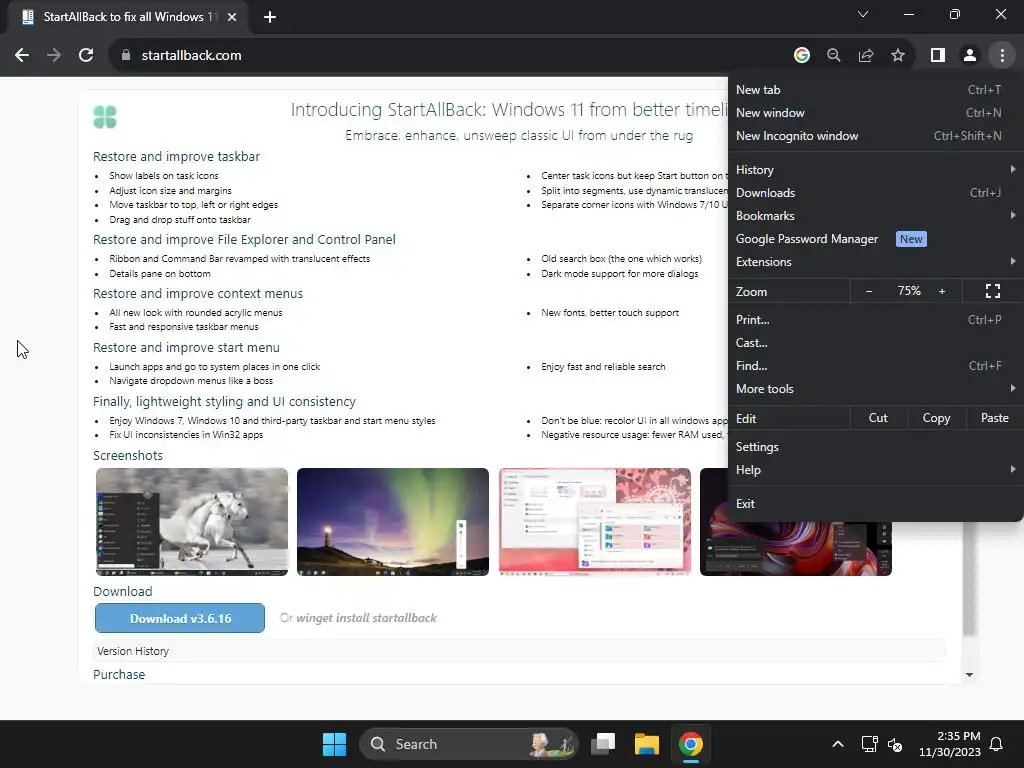
Task: Show hidden system tray icons
Action: click(838, 744)
